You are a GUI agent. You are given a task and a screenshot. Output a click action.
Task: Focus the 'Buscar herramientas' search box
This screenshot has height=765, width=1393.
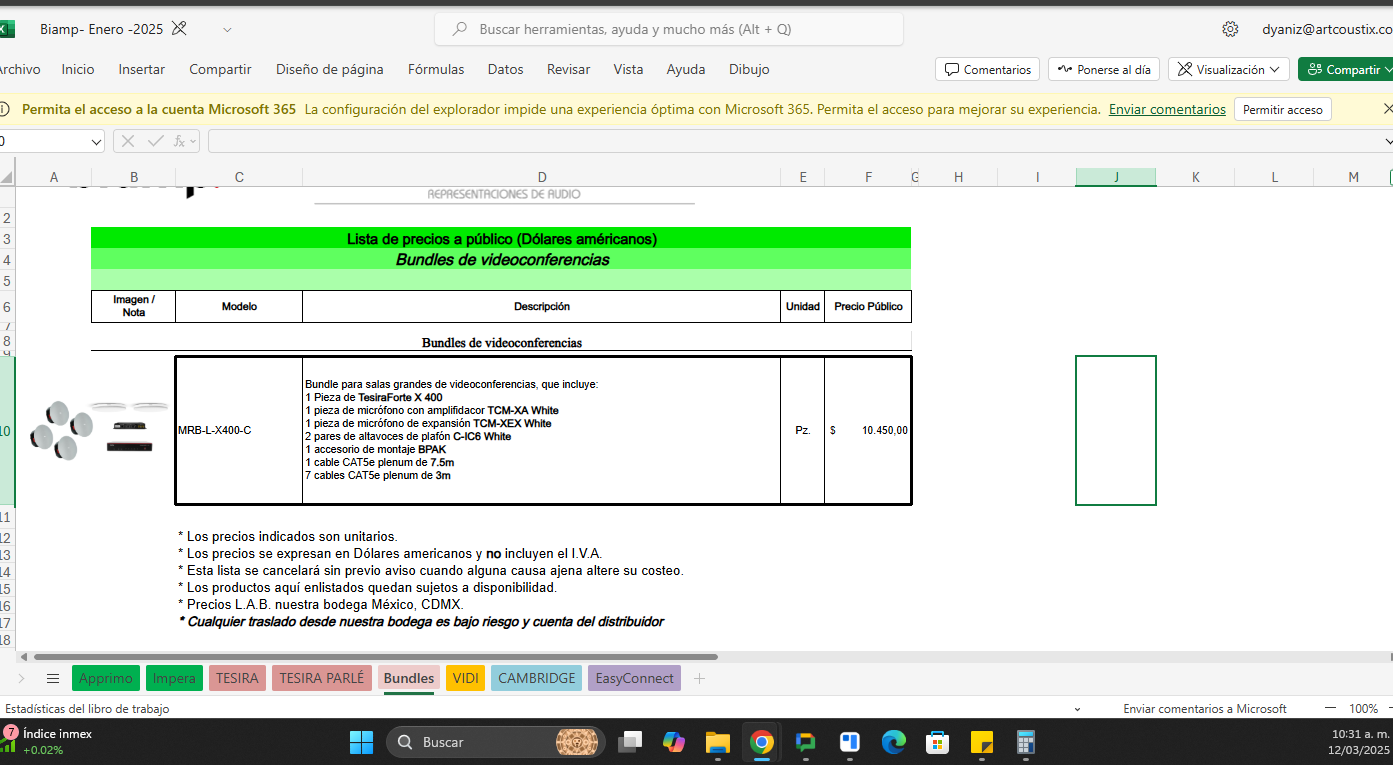668,29
